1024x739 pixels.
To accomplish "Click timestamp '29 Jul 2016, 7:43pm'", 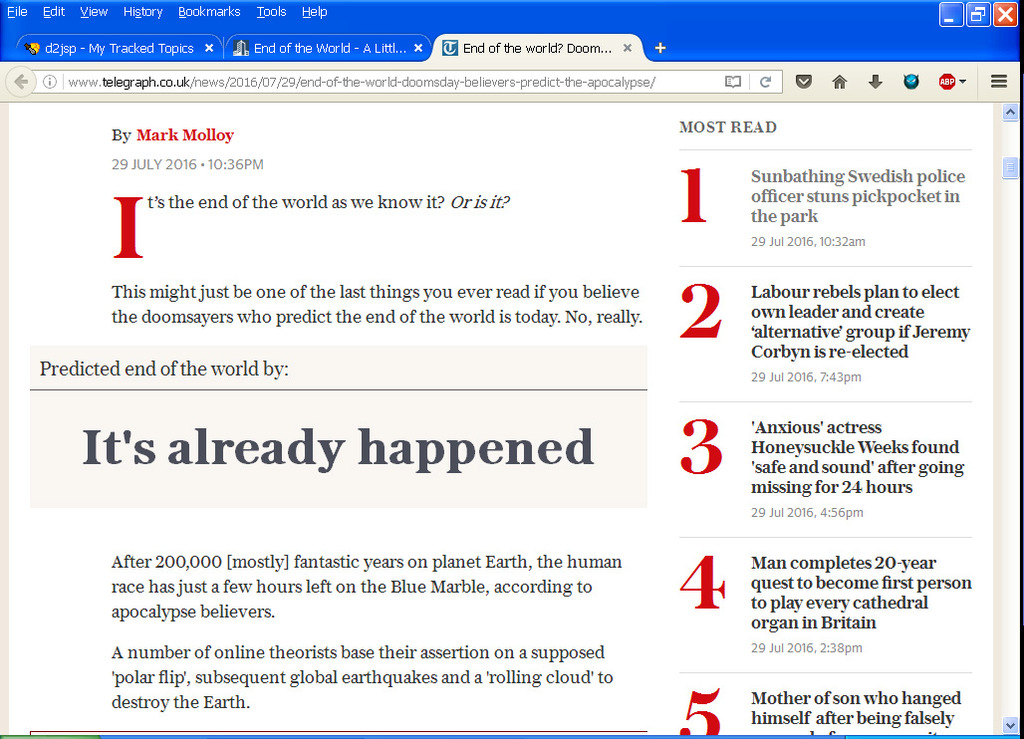I will [806, 377].
